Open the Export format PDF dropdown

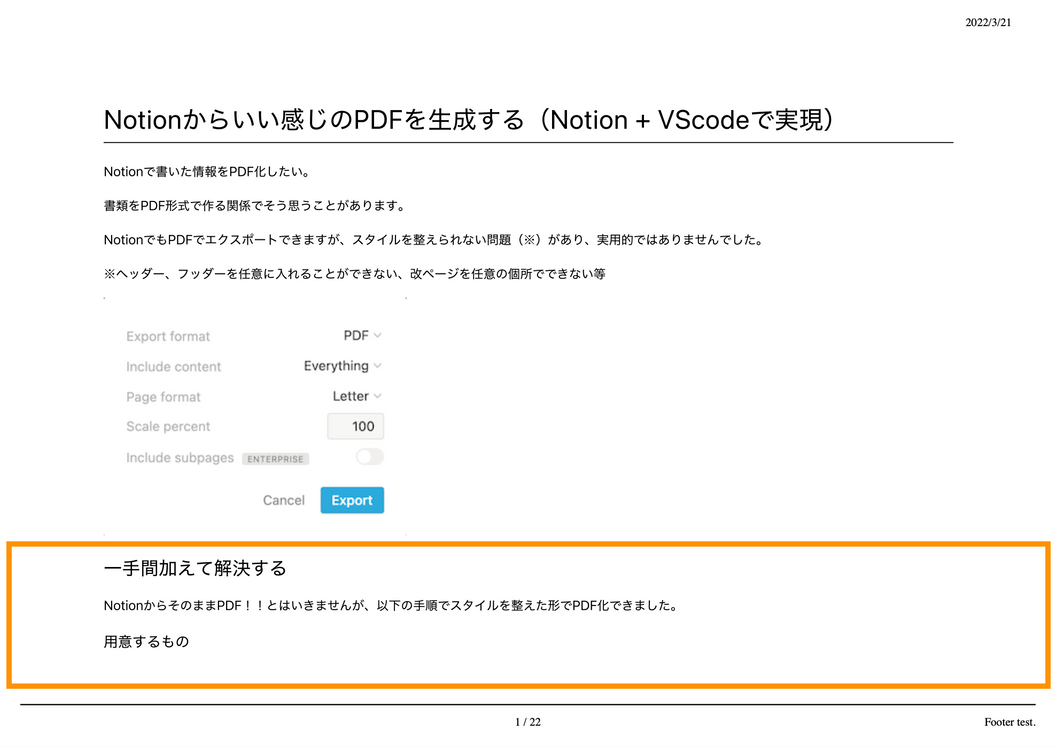point(362,335)
